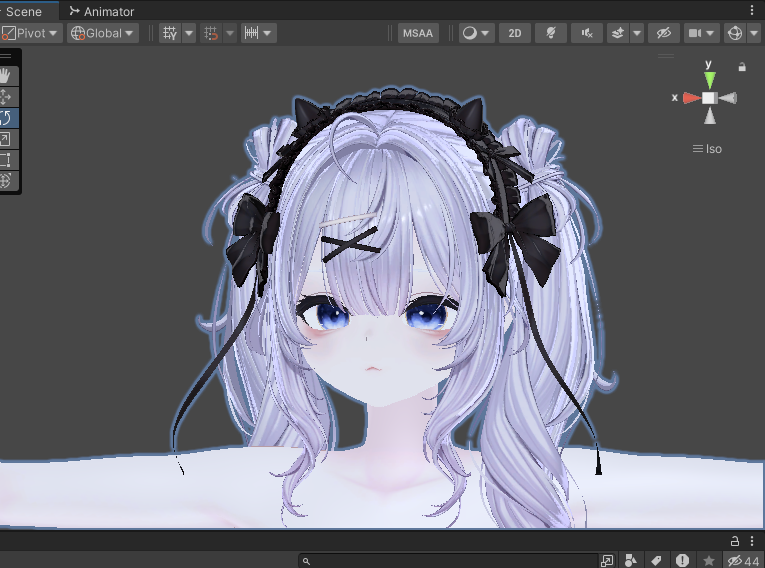Click the gray right-side gizmo cone
Screen dimensions: 765x568
point(728,98)
